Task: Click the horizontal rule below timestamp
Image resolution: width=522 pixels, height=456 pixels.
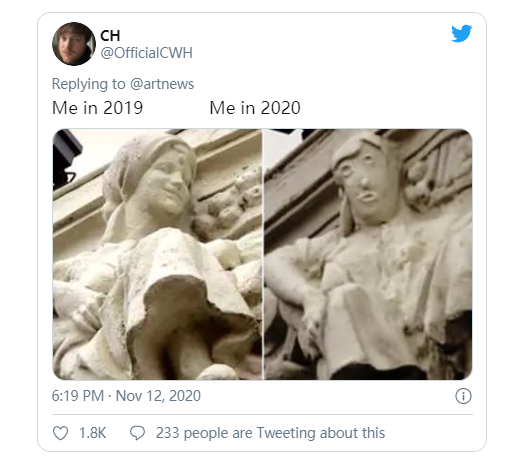Action: tap(262, 415)
